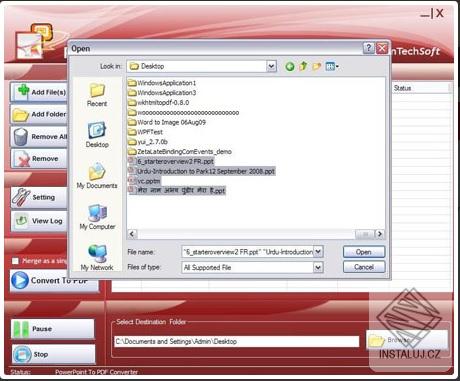Click Add File(s) in main window
The height and width of the screenshot is (381, 460).
coord(39,92)
